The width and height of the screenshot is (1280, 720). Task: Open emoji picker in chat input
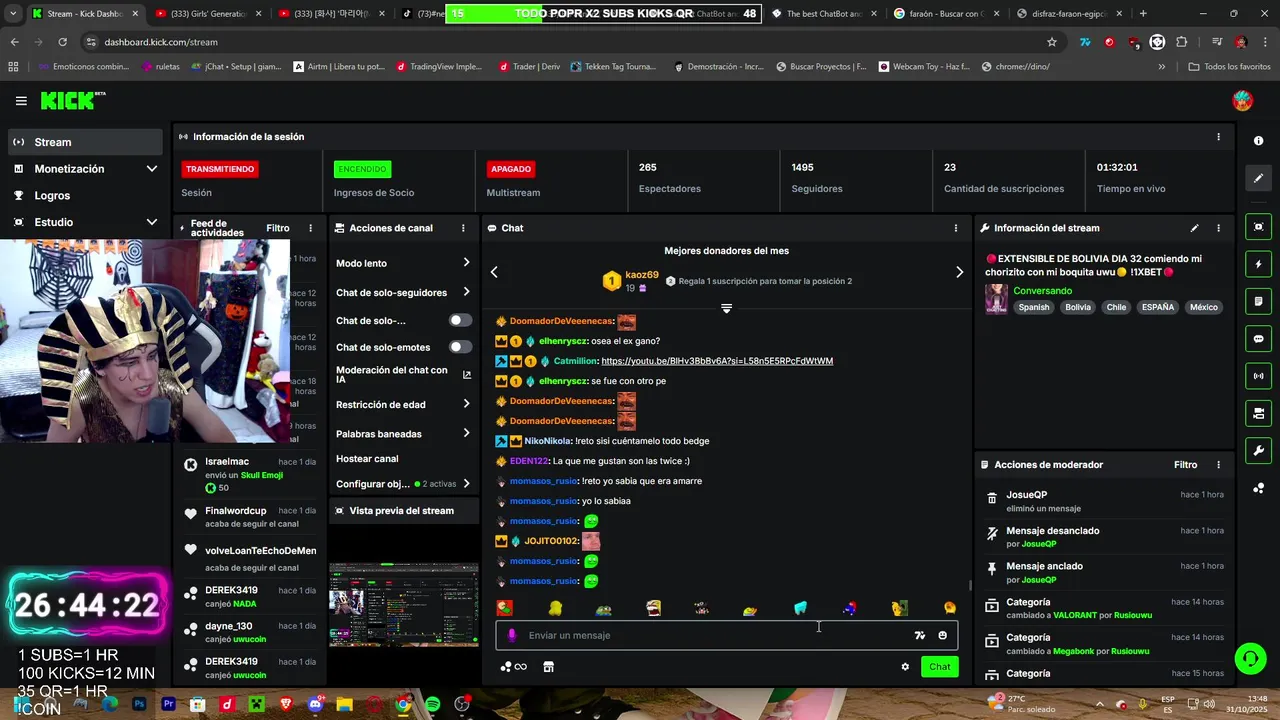942,635
